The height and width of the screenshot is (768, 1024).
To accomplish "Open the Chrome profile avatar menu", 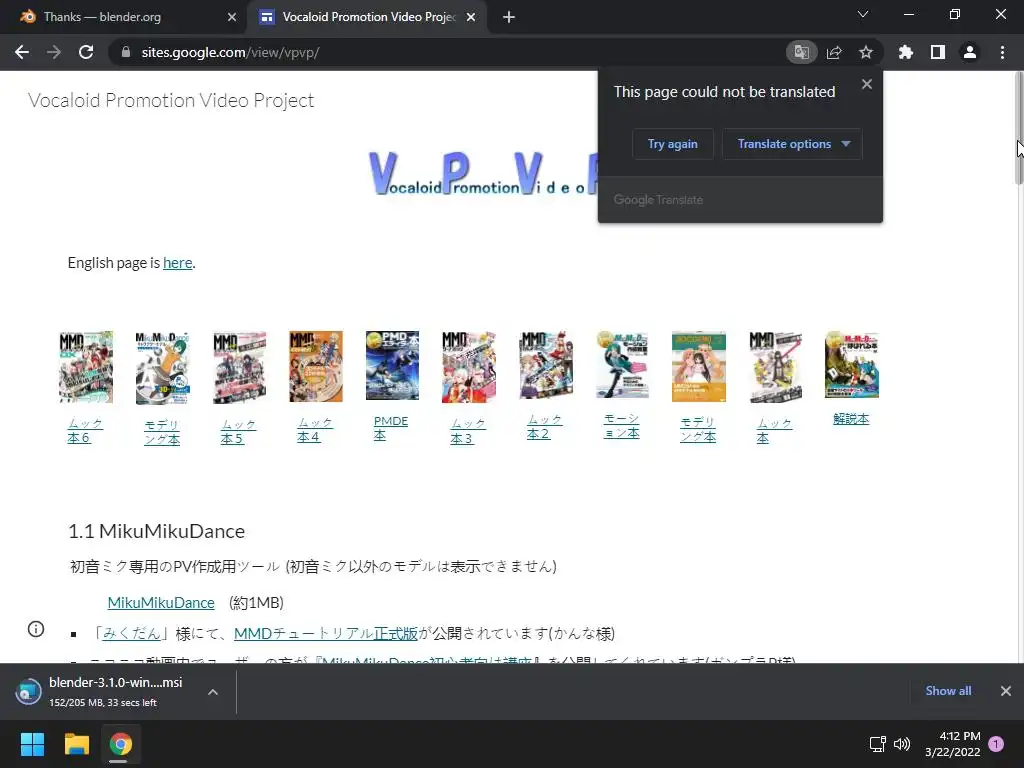I will pyautogui.click(x=970, y=52).
